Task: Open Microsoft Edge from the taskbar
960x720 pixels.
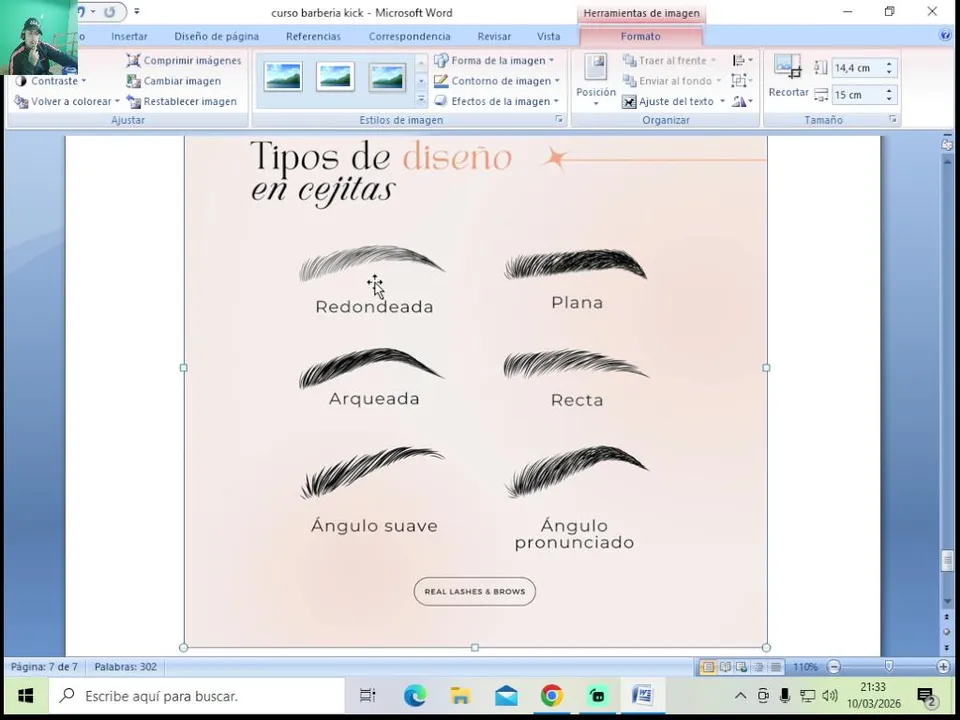Action: click(x=414, y=696)
